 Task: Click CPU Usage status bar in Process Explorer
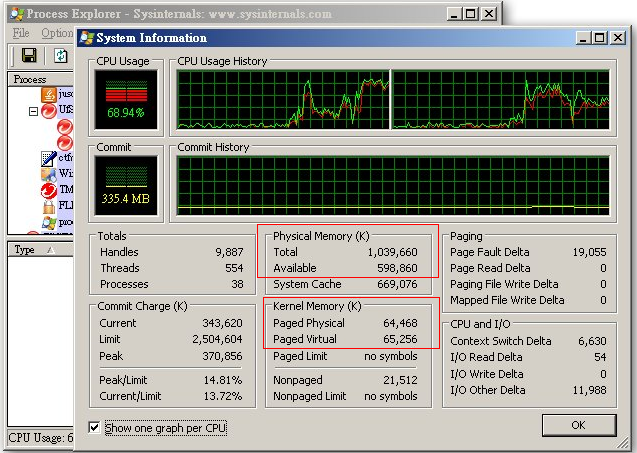(x=41, y=438)
